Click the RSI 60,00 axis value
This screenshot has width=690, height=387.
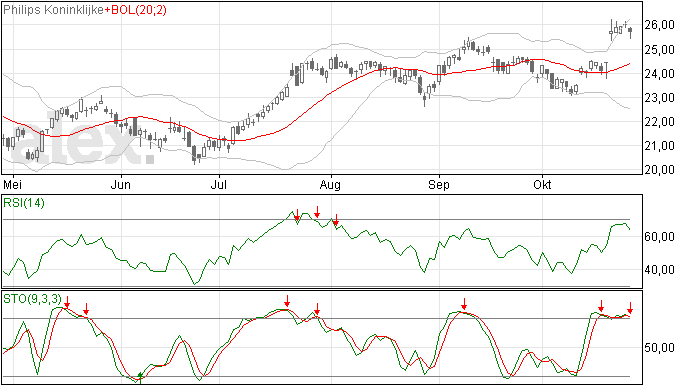660,237
